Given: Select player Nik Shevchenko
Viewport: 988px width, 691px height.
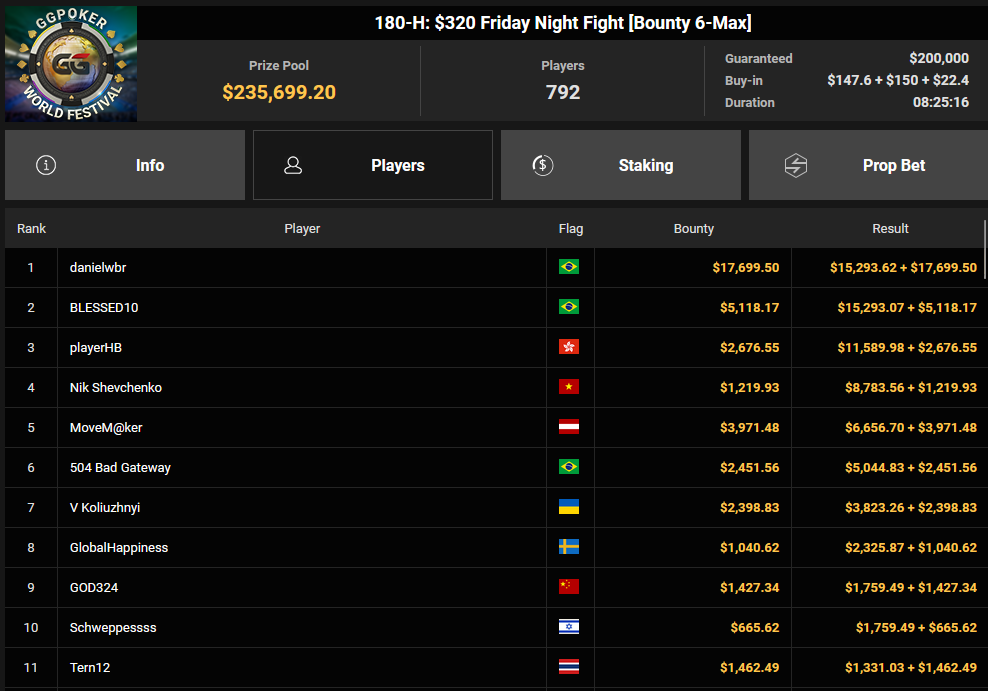Looking at the screenshot, I should 115,387.
